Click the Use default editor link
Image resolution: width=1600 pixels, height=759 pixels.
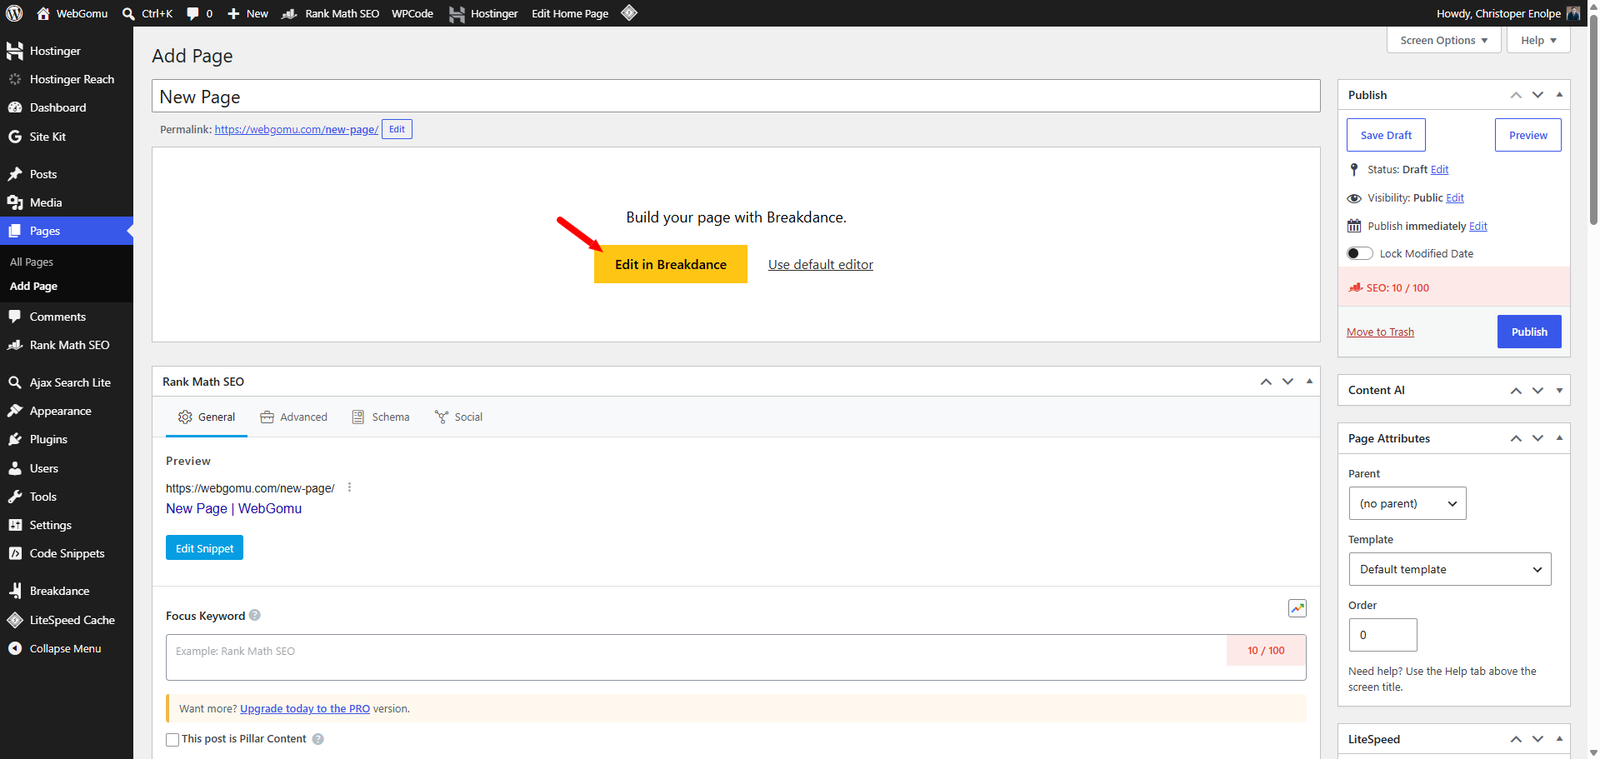(820, 265)
